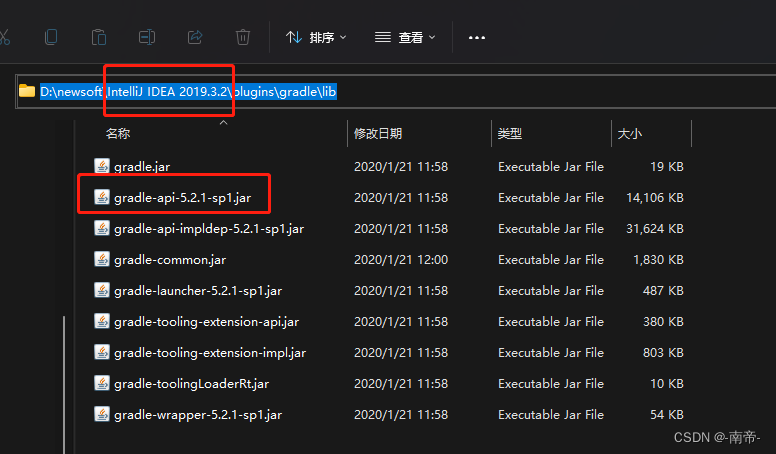Click the sort direction arrow above 名称
This screenshot has width=776, height=454.
click(x=224, y=122)
